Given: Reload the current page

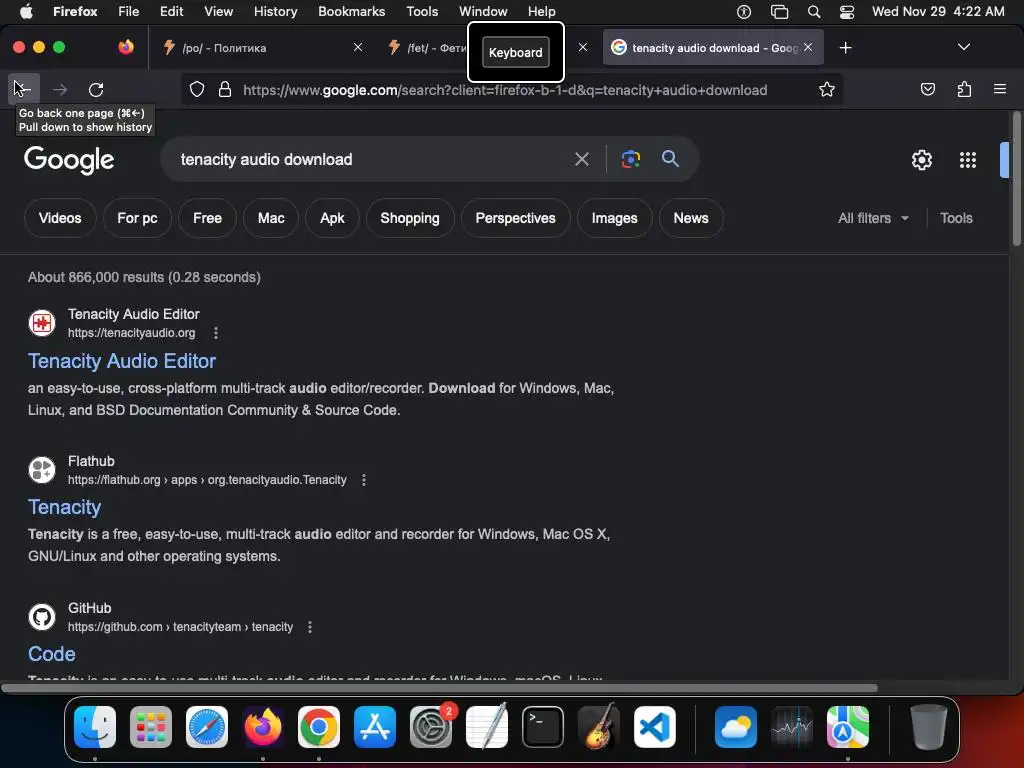Looking at the screenshot, I should click(96, 89).
